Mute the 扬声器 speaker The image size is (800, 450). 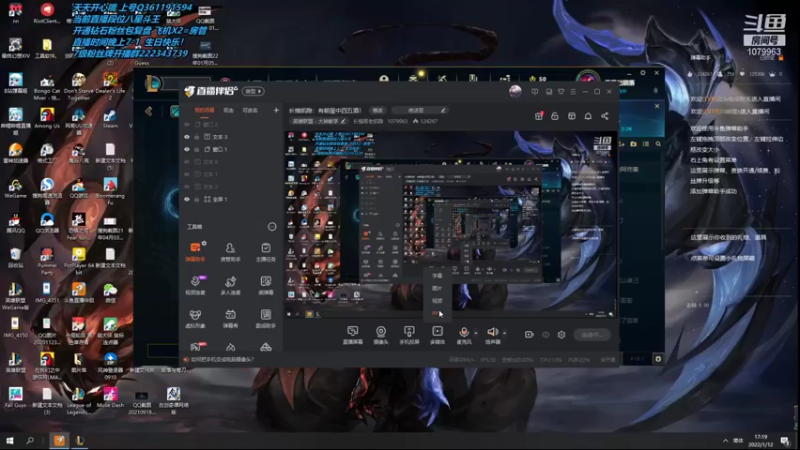pyautogui.click(x=492, y=335)
